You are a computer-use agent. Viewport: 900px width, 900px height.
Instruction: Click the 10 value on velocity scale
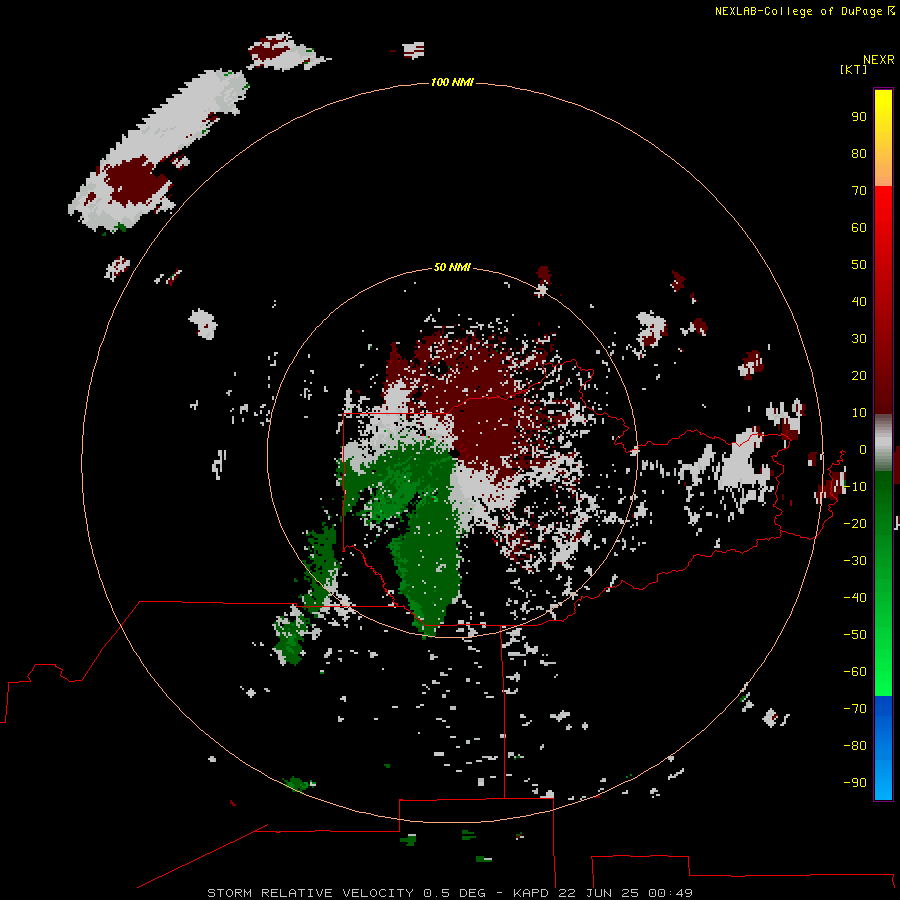[859, 413]
